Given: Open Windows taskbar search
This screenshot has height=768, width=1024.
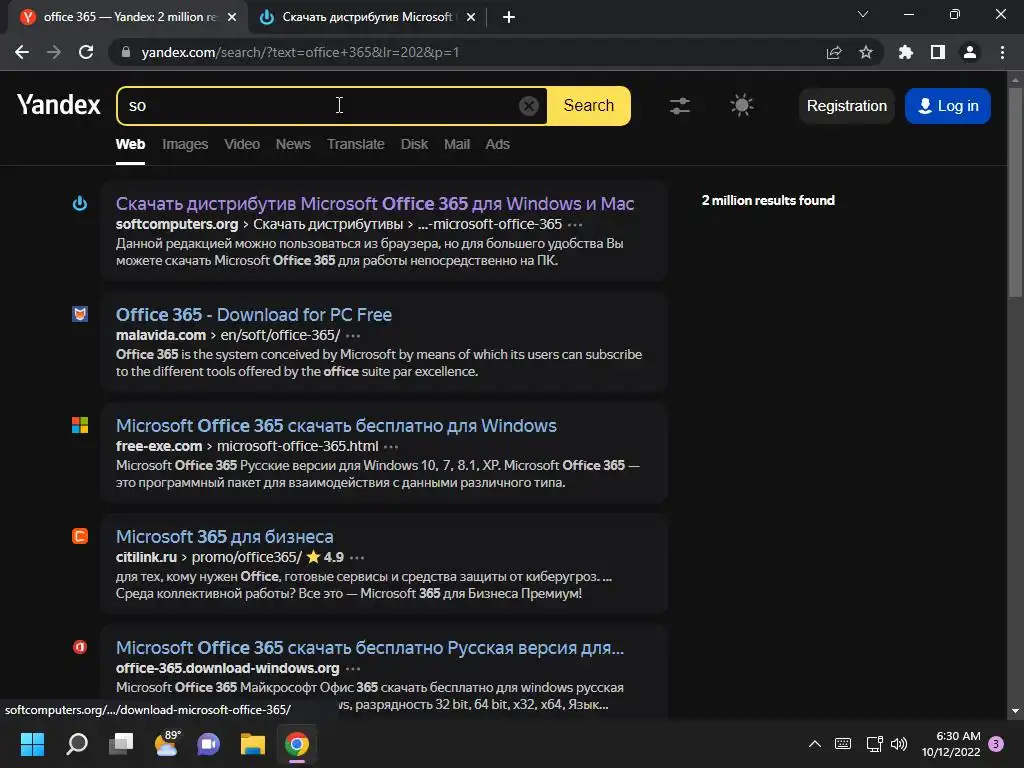Looking at the screenshot, I should (77, 744).
